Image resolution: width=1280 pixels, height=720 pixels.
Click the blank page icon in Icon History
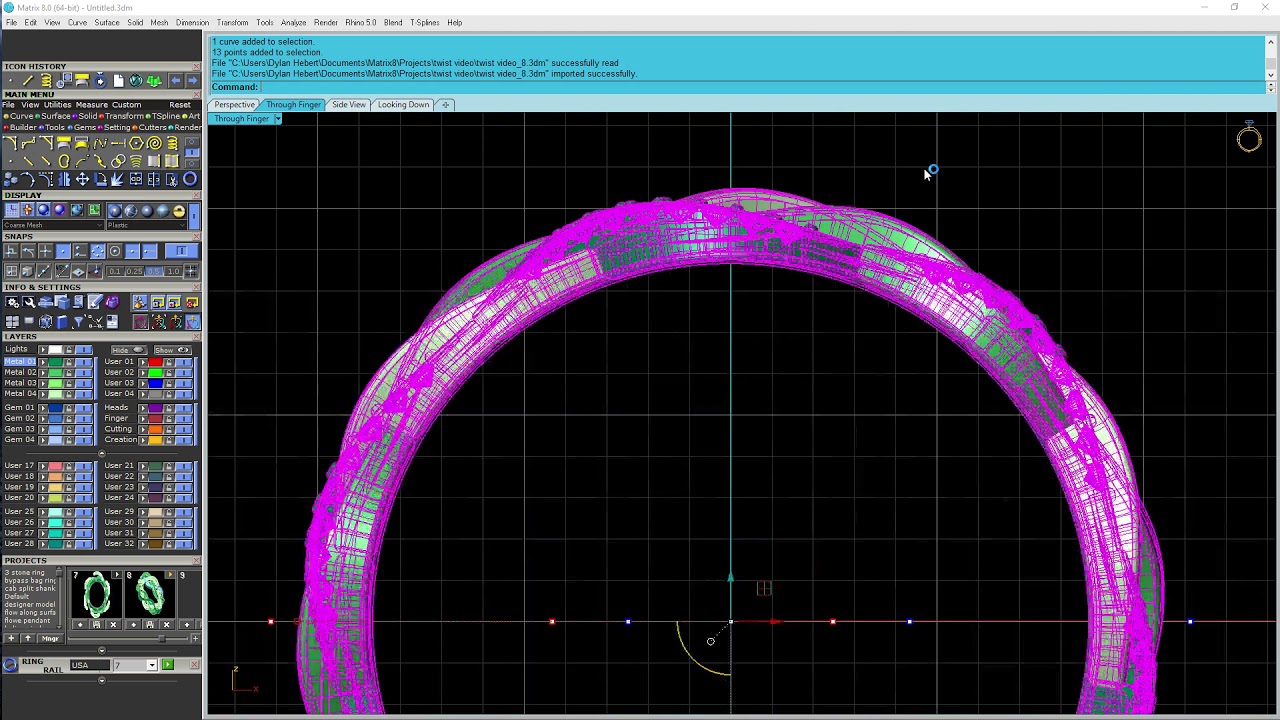tap(118, 80)
